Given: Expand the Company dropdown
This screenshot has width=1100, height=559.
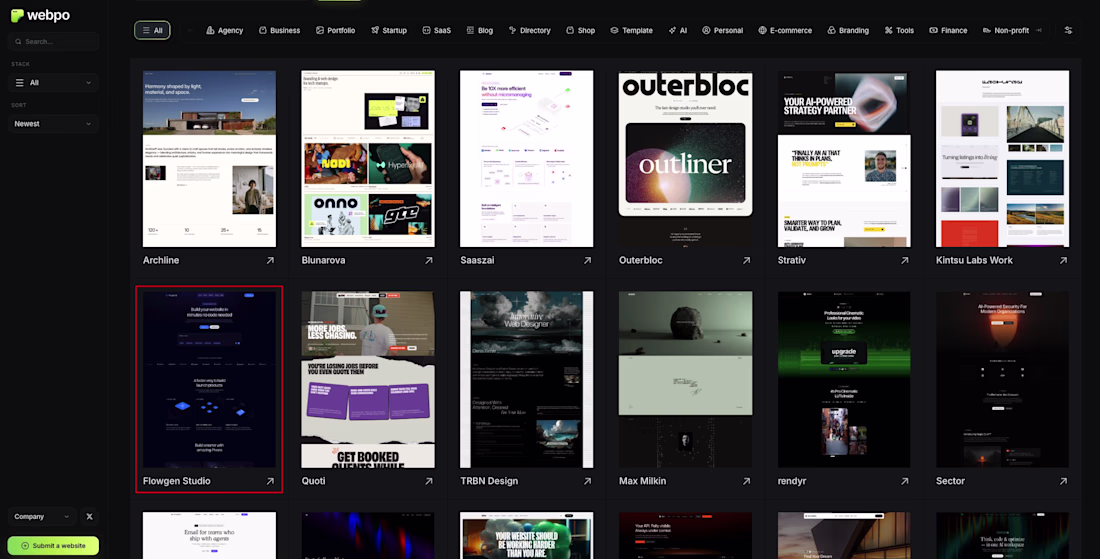Looking at the screenshot, I should [x=42, y=516].
